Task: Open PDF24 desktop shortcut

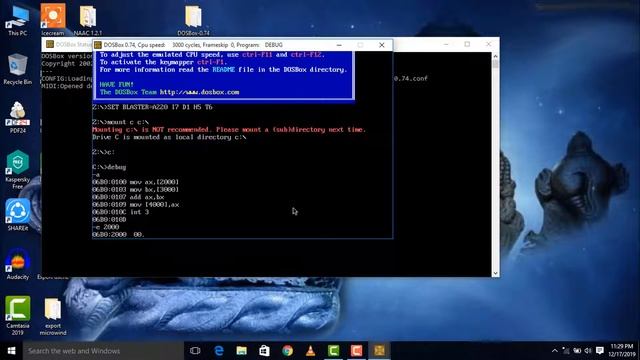Action: click(18, 118)
